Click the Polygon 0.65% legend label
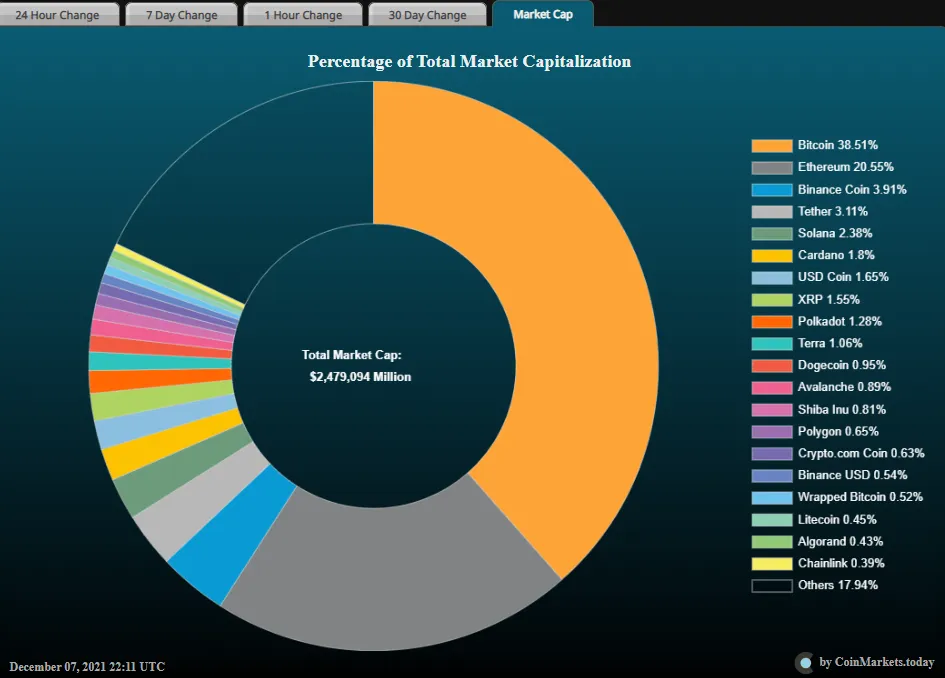This screenshot has height=678, width=945. pyautogui.click(x=838, y=432)
